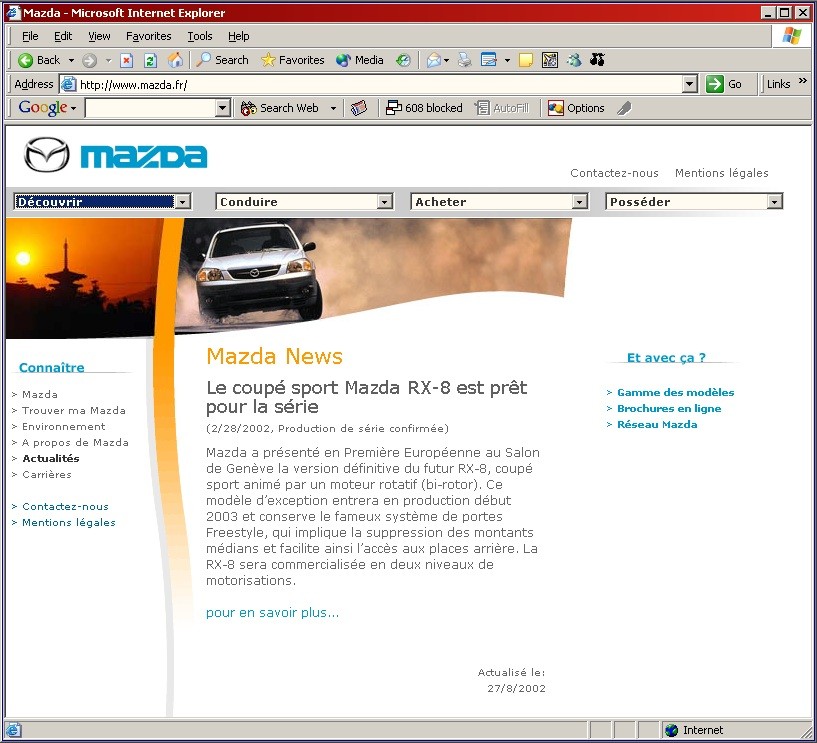Click pour en savoir plus link

pyautogui.click(x=273, y=613)
